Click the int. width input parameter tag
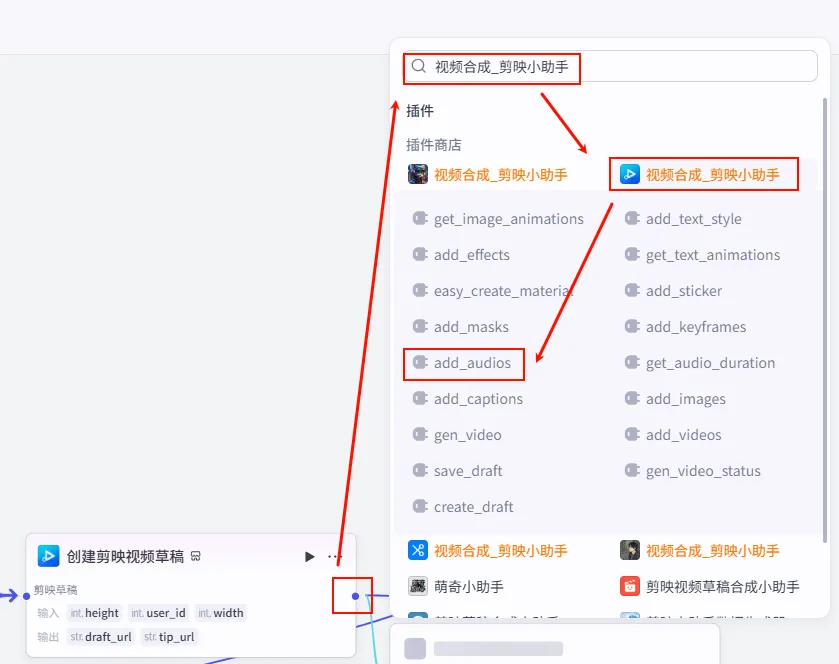Screen dimensions: 839x664 tap(220, 613)
